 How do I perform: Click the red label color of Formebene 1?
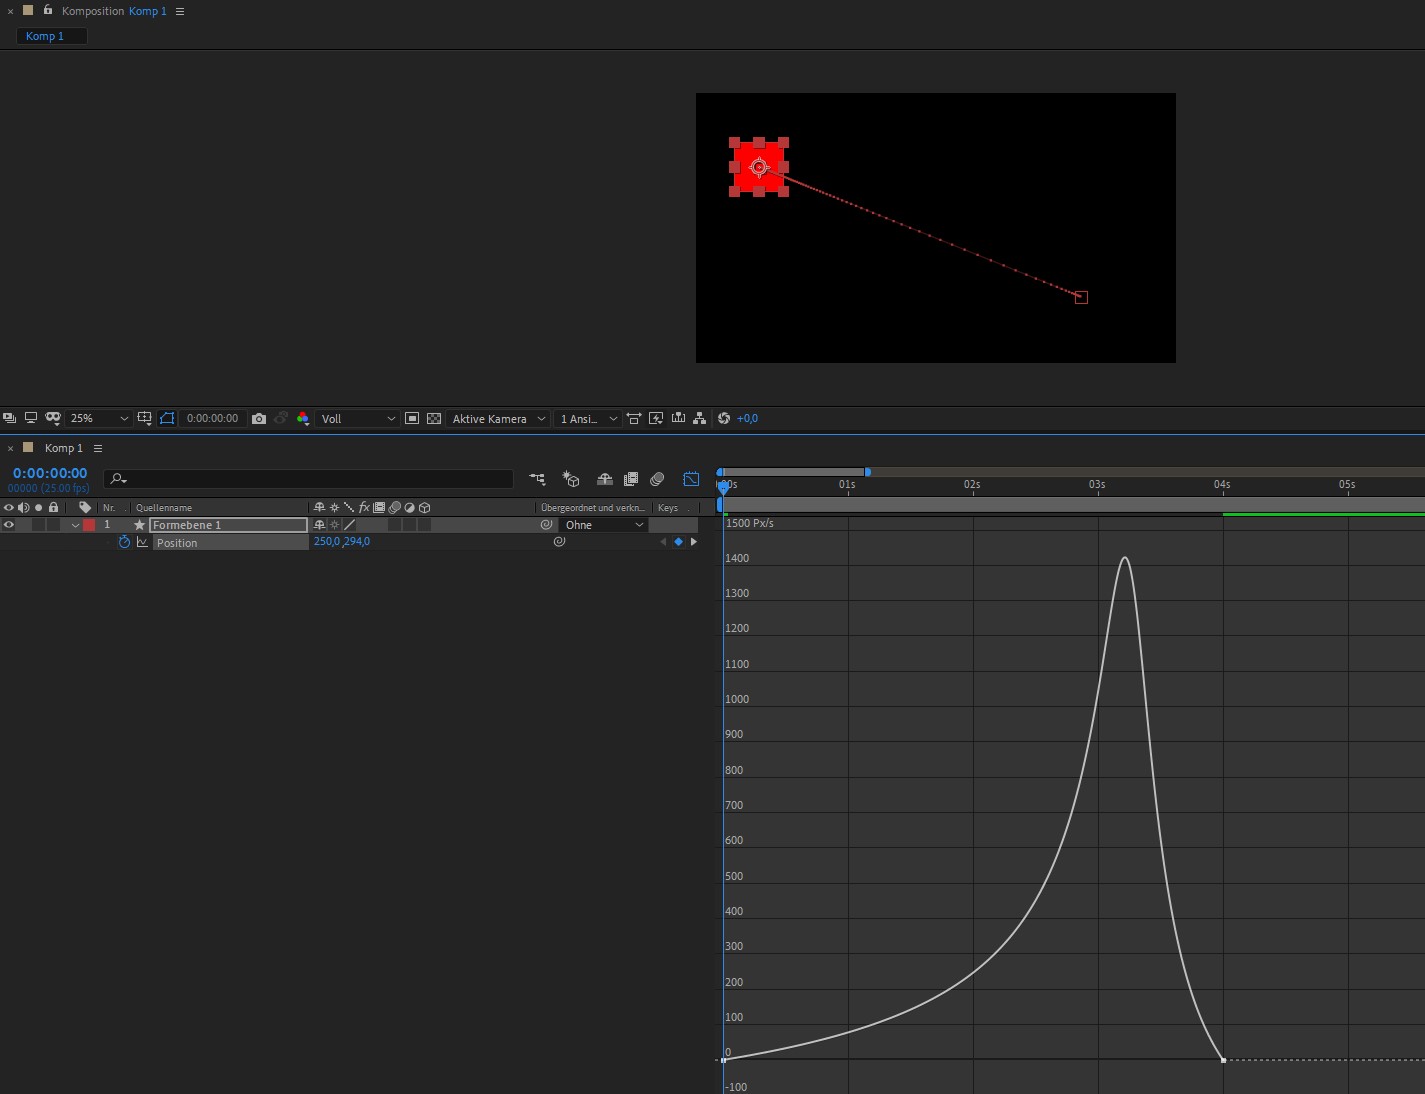[89, 525]
